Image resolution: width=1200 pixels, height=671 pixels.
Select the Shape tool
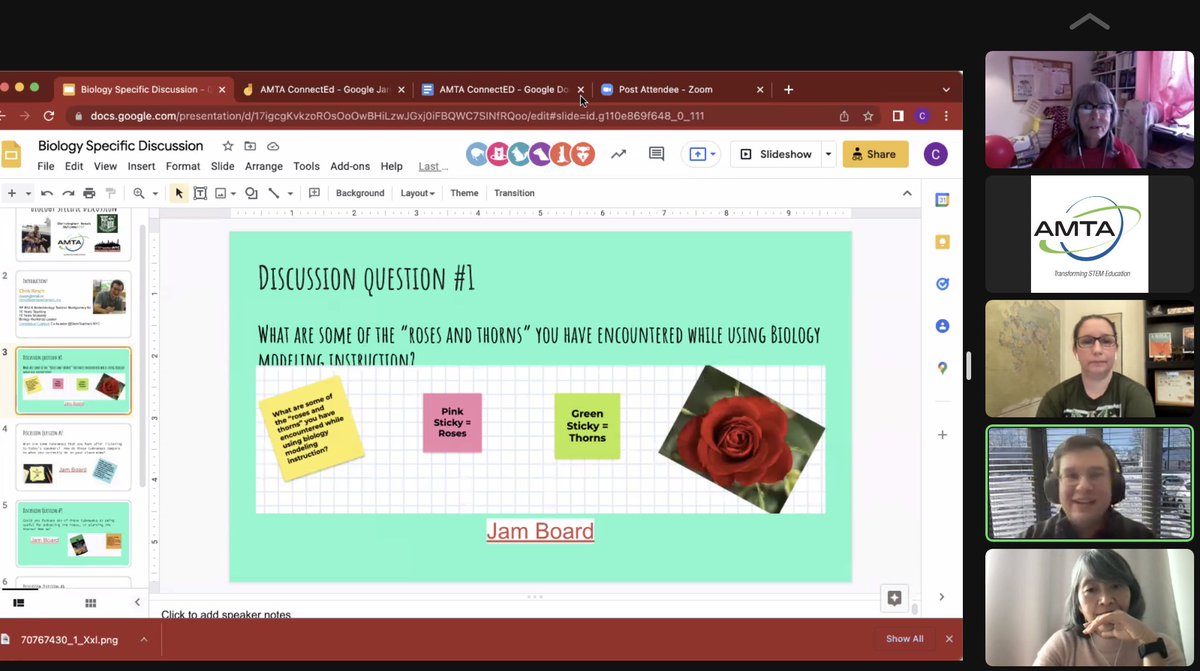(251, 192)
